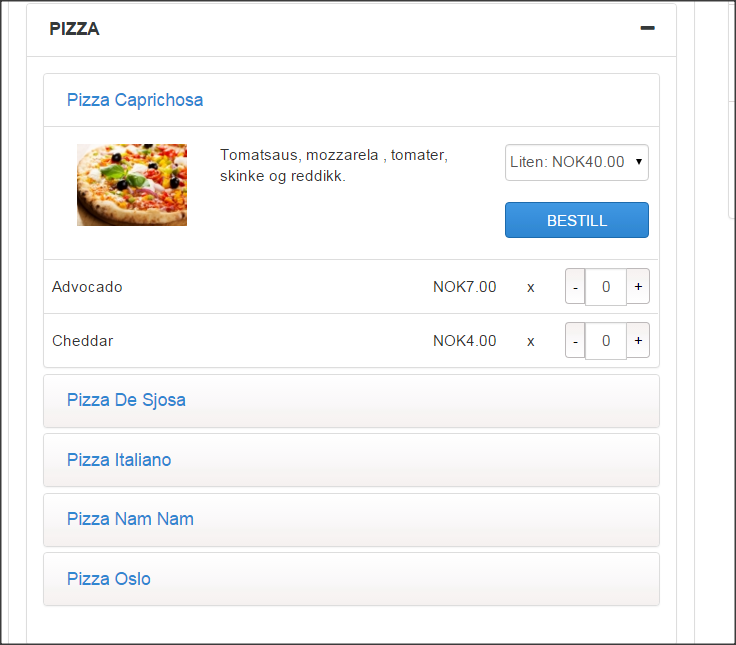Focus the Advocado quantity input field

(x=606, y=287)
